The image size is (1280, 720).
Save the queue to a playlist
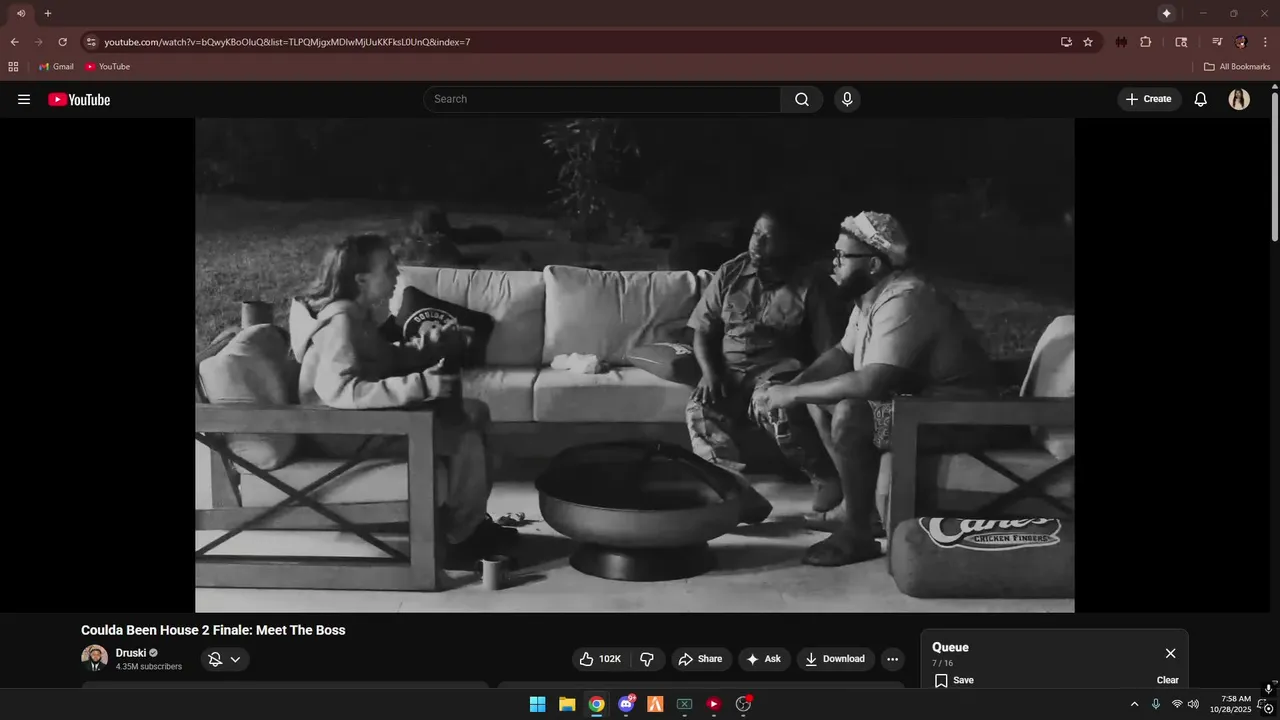[x=954, y=680]
